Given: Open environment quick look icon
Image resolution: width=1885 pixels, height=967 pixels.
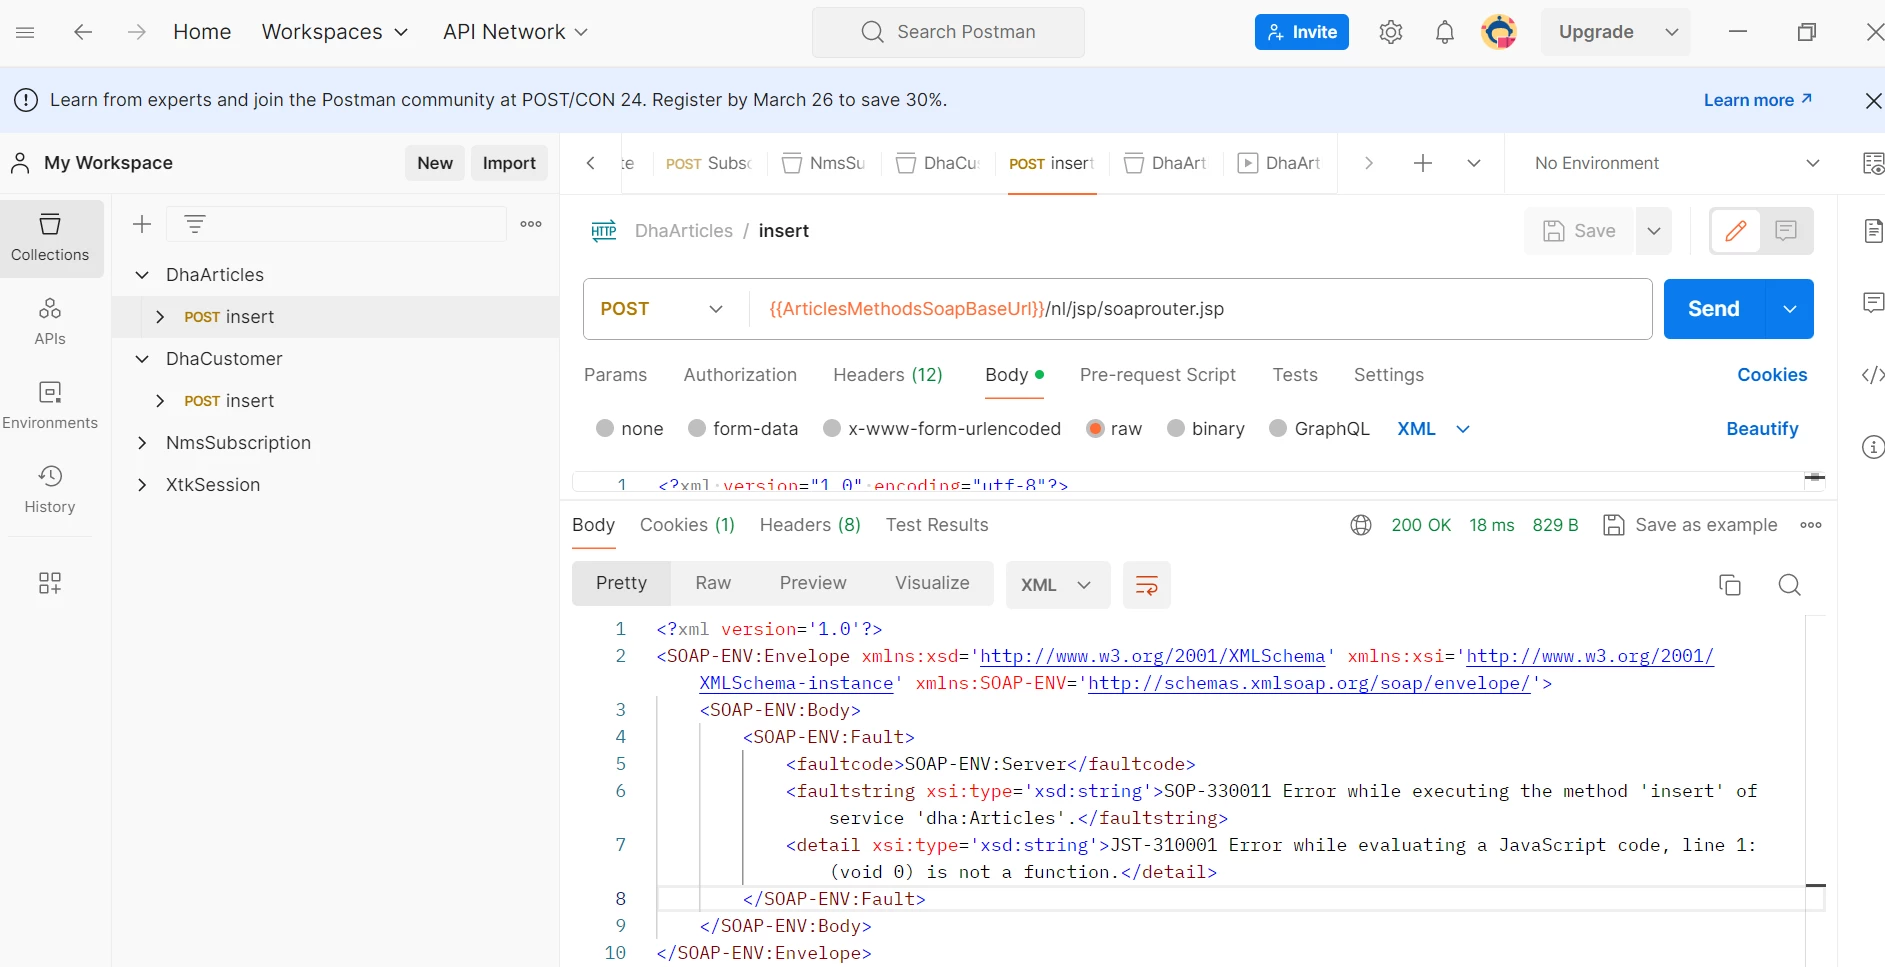Looking at the screenshot, I should pos(1874,163).
